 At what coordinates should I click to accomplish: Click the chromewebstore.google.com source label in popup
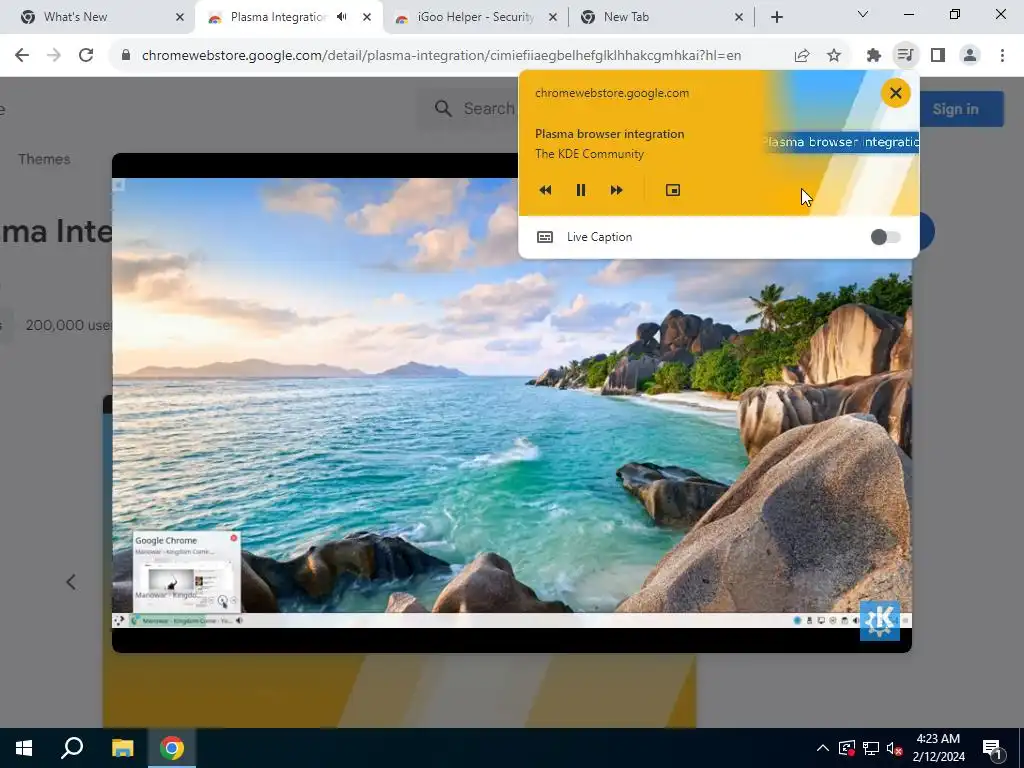[x=612, y=93]
